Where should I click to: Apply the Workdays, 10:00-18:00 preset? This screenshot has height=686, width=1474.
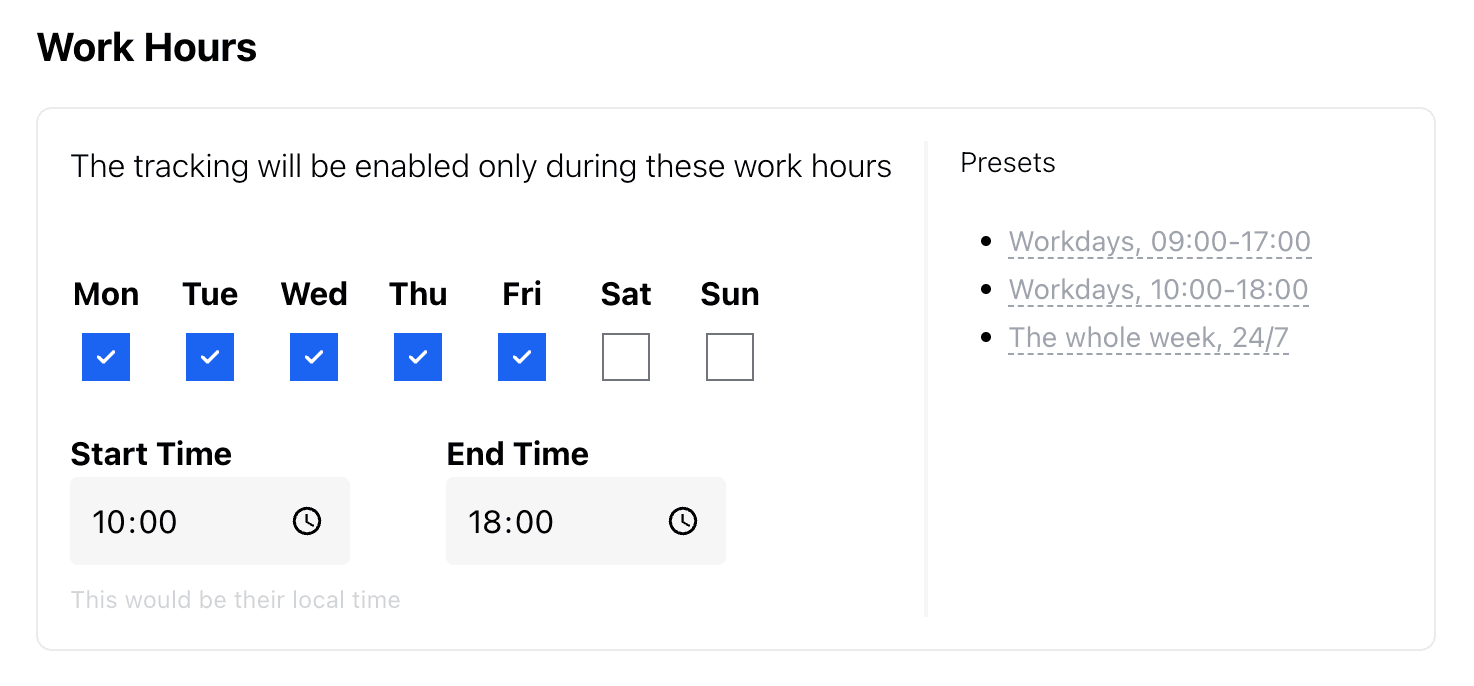(1158, 289)
